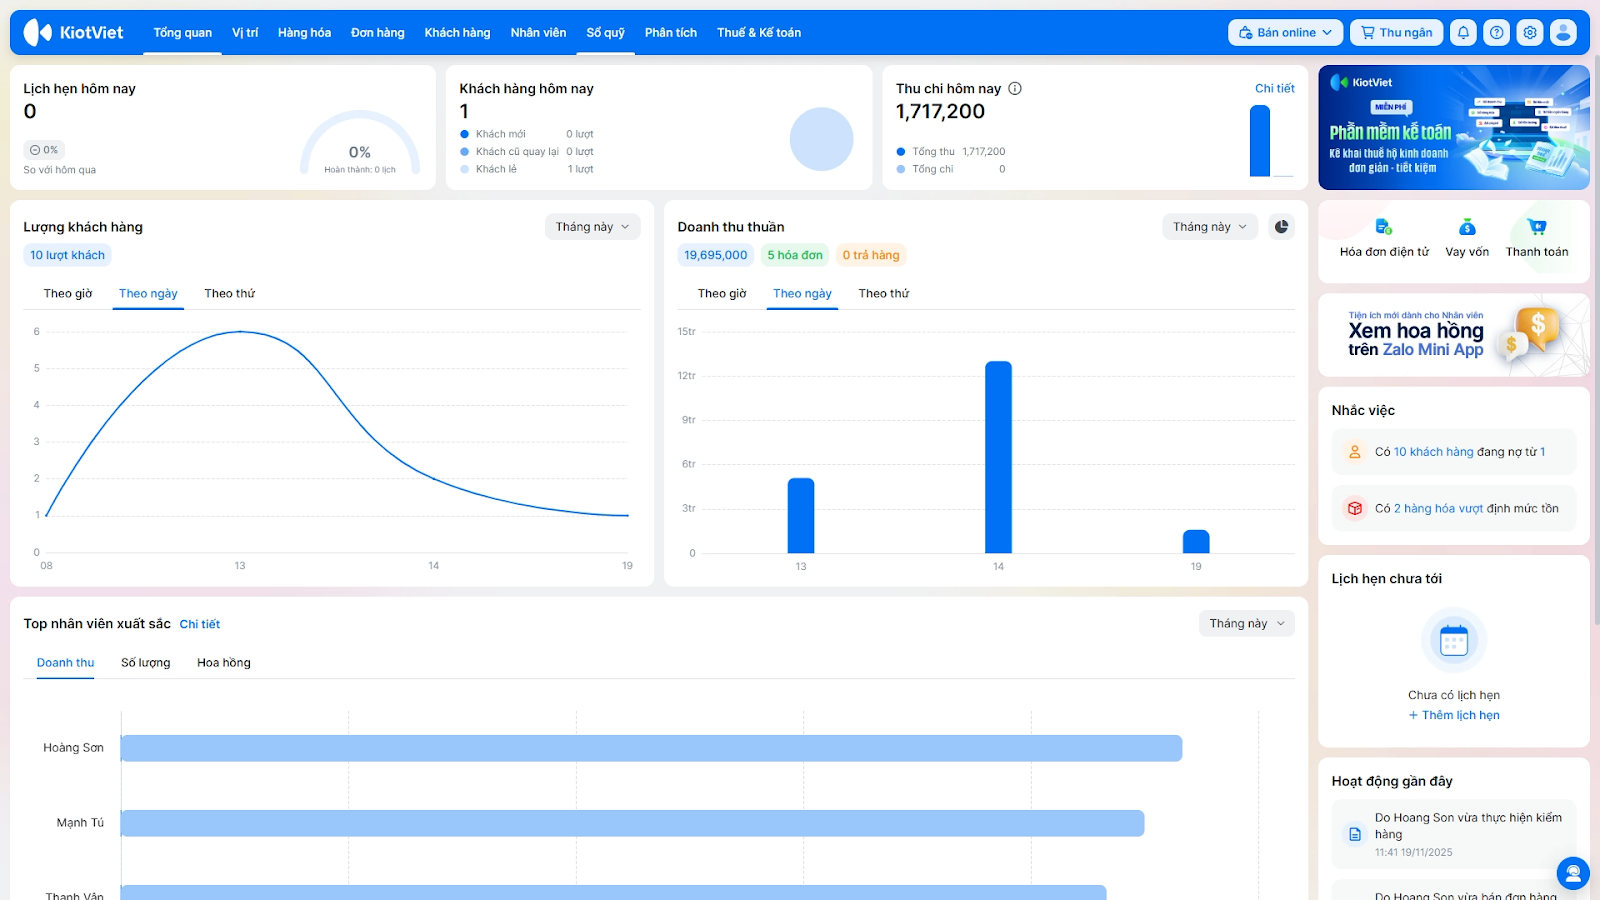Open the Hàng hóa menu

point(304,33)
